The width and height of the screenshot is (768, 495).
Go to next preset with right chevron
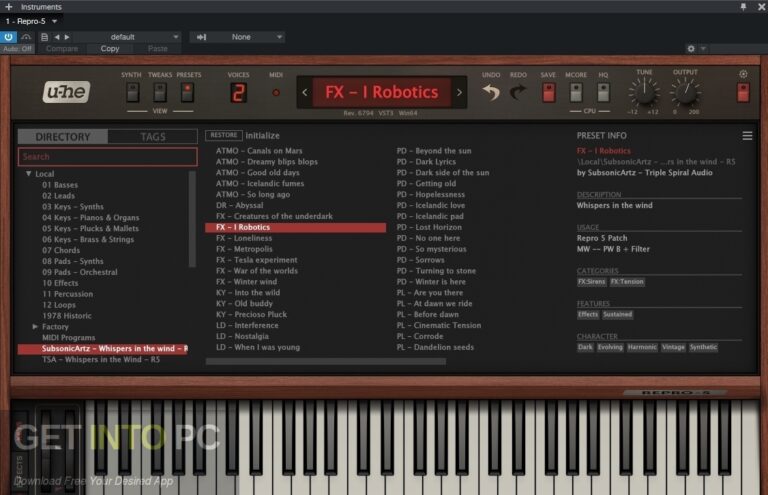[459, 92]
